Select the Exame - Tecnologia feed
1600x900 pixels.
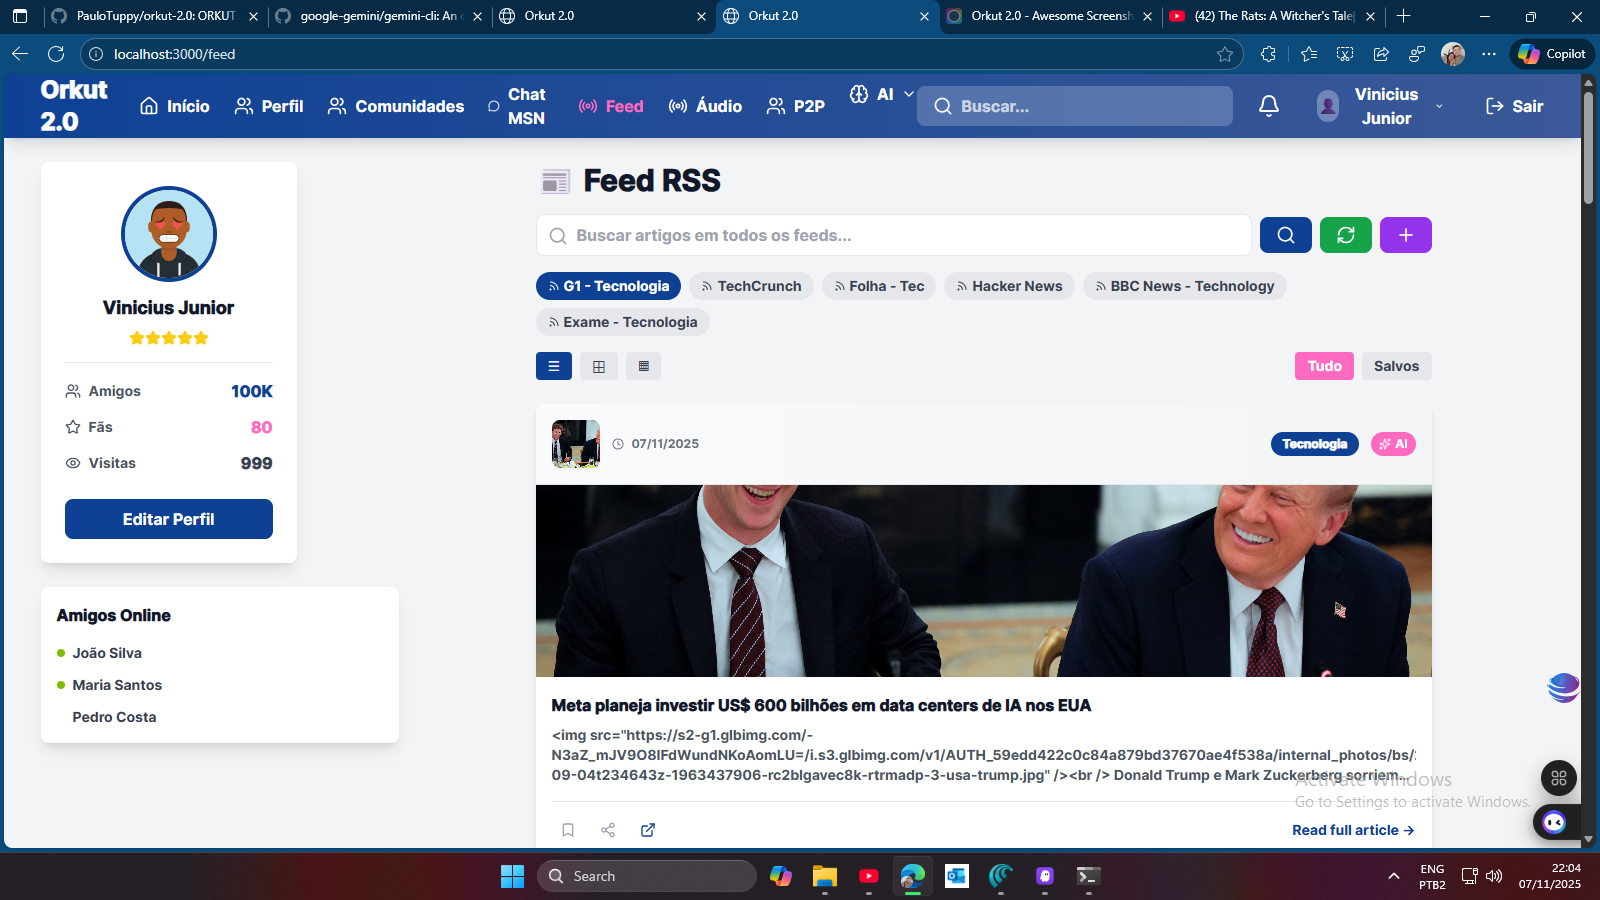[622, 322]
